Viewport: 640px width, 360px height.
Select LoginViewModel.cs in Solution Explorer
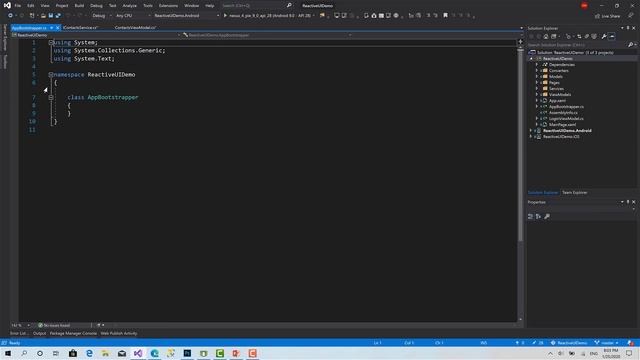[x=566, y=119]
